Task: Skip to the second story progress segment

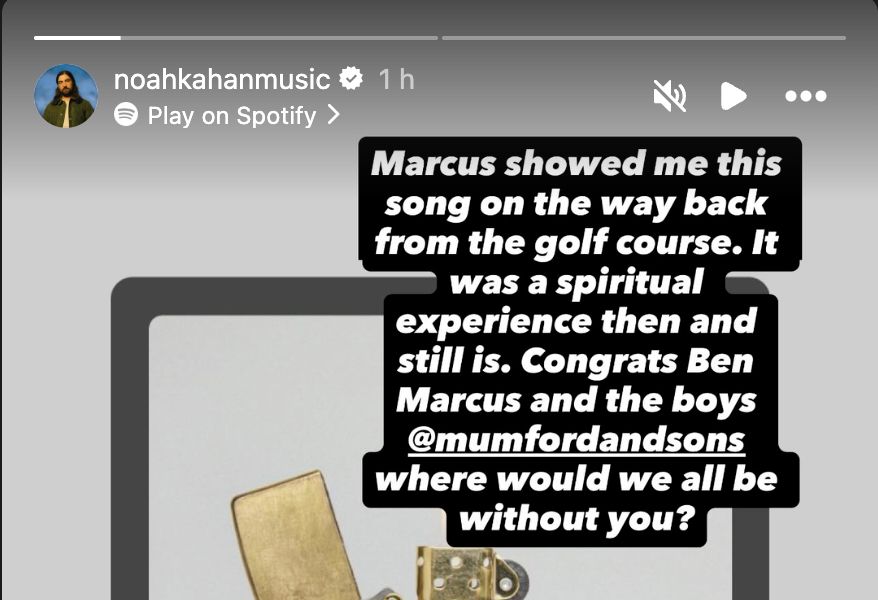Action: click(x=644, y=38)
